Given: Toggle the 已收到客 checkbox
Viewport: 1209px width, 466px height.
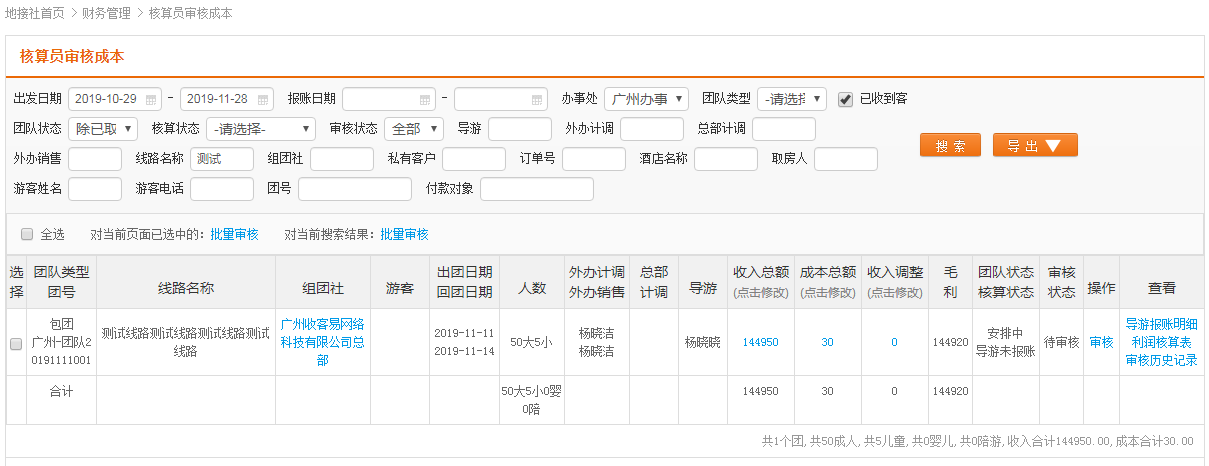Looking at the screenshot, I should (845, 99).
